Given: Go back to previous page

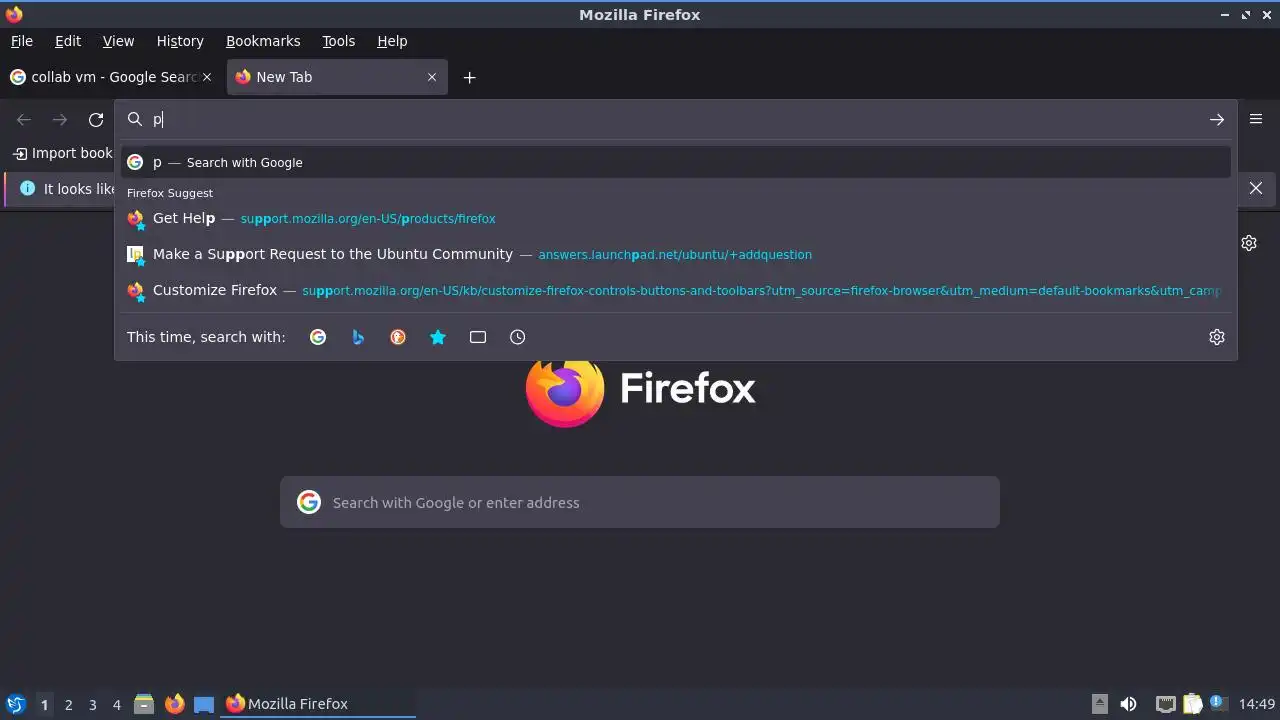Looking at the screenshot, I should click(x=24, y=120).
